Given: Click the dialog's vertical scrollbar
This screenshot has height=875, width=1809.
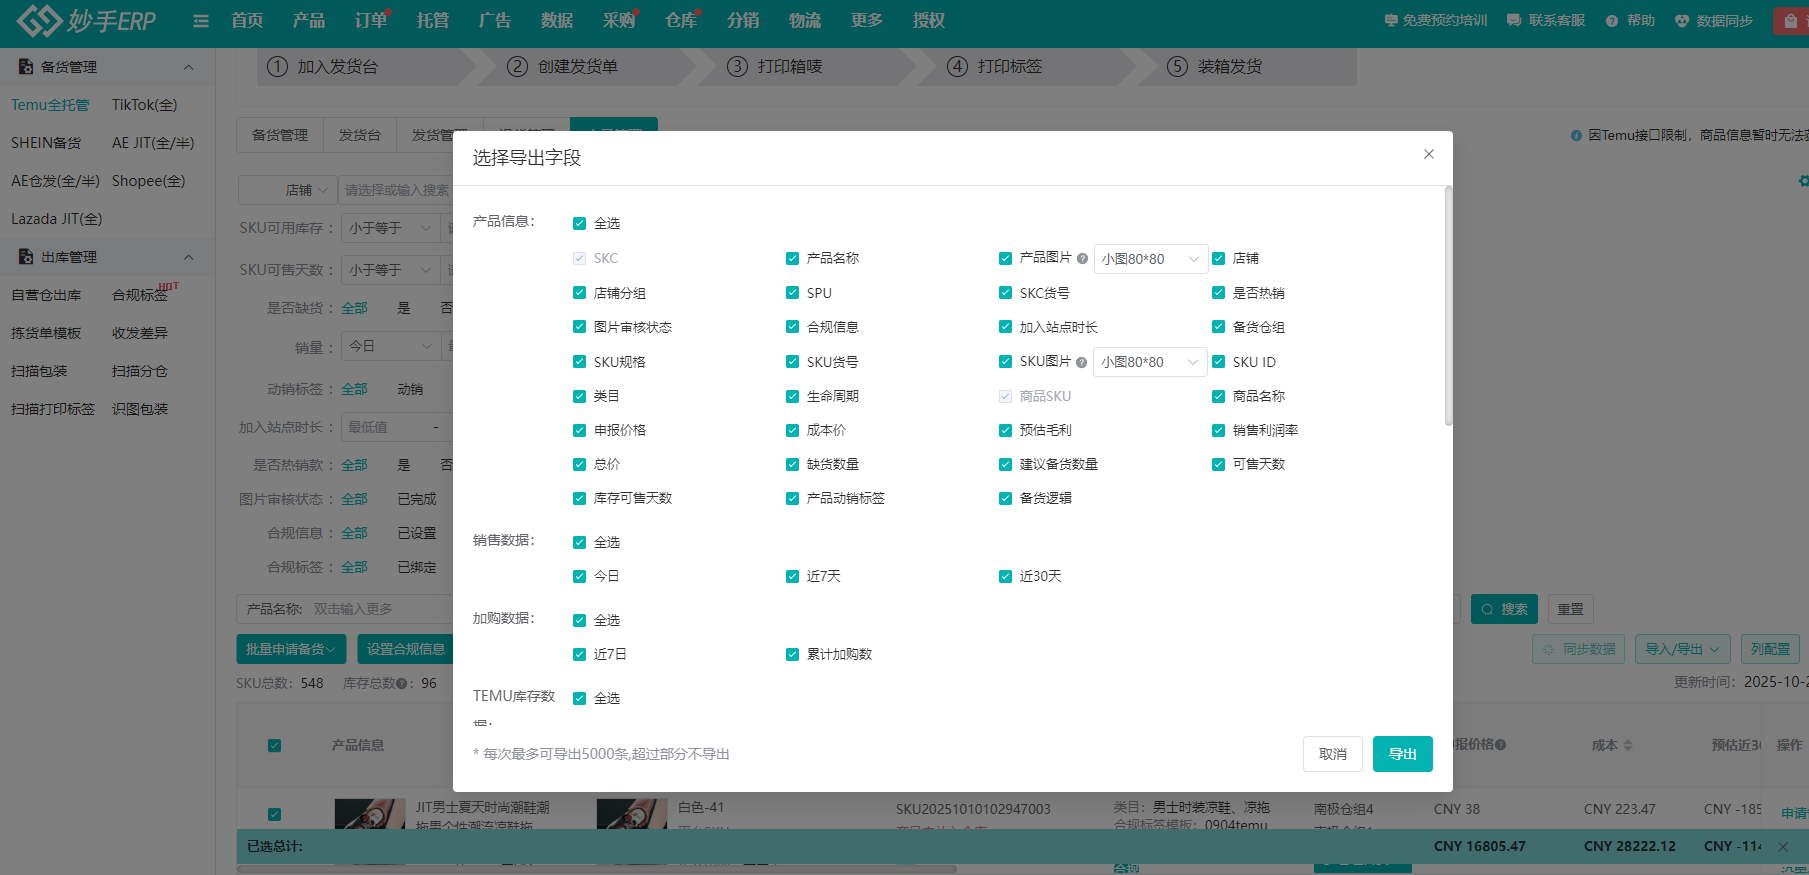Looking at the screenshot, I should [x=1448, y=306].
